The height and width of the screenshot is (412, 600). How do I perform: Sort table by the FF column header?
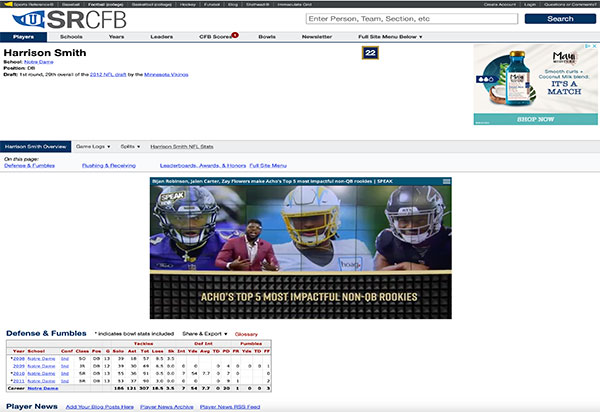point(267,351)
